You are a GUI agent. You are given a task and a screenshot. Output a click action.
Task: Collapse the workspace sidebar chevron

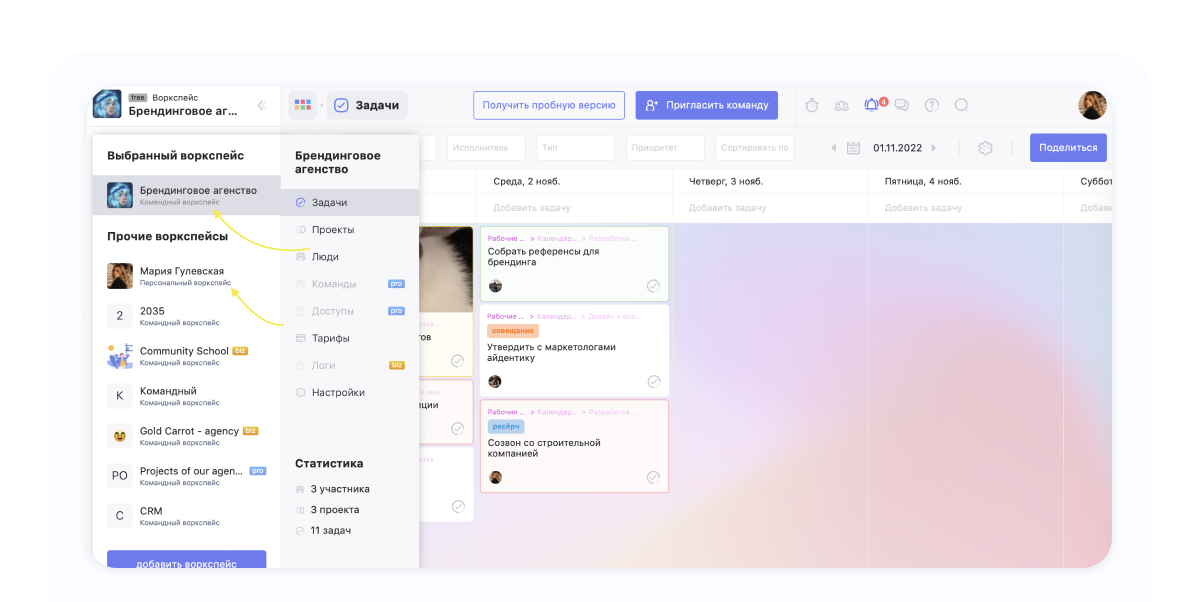(x=261, y=105)
